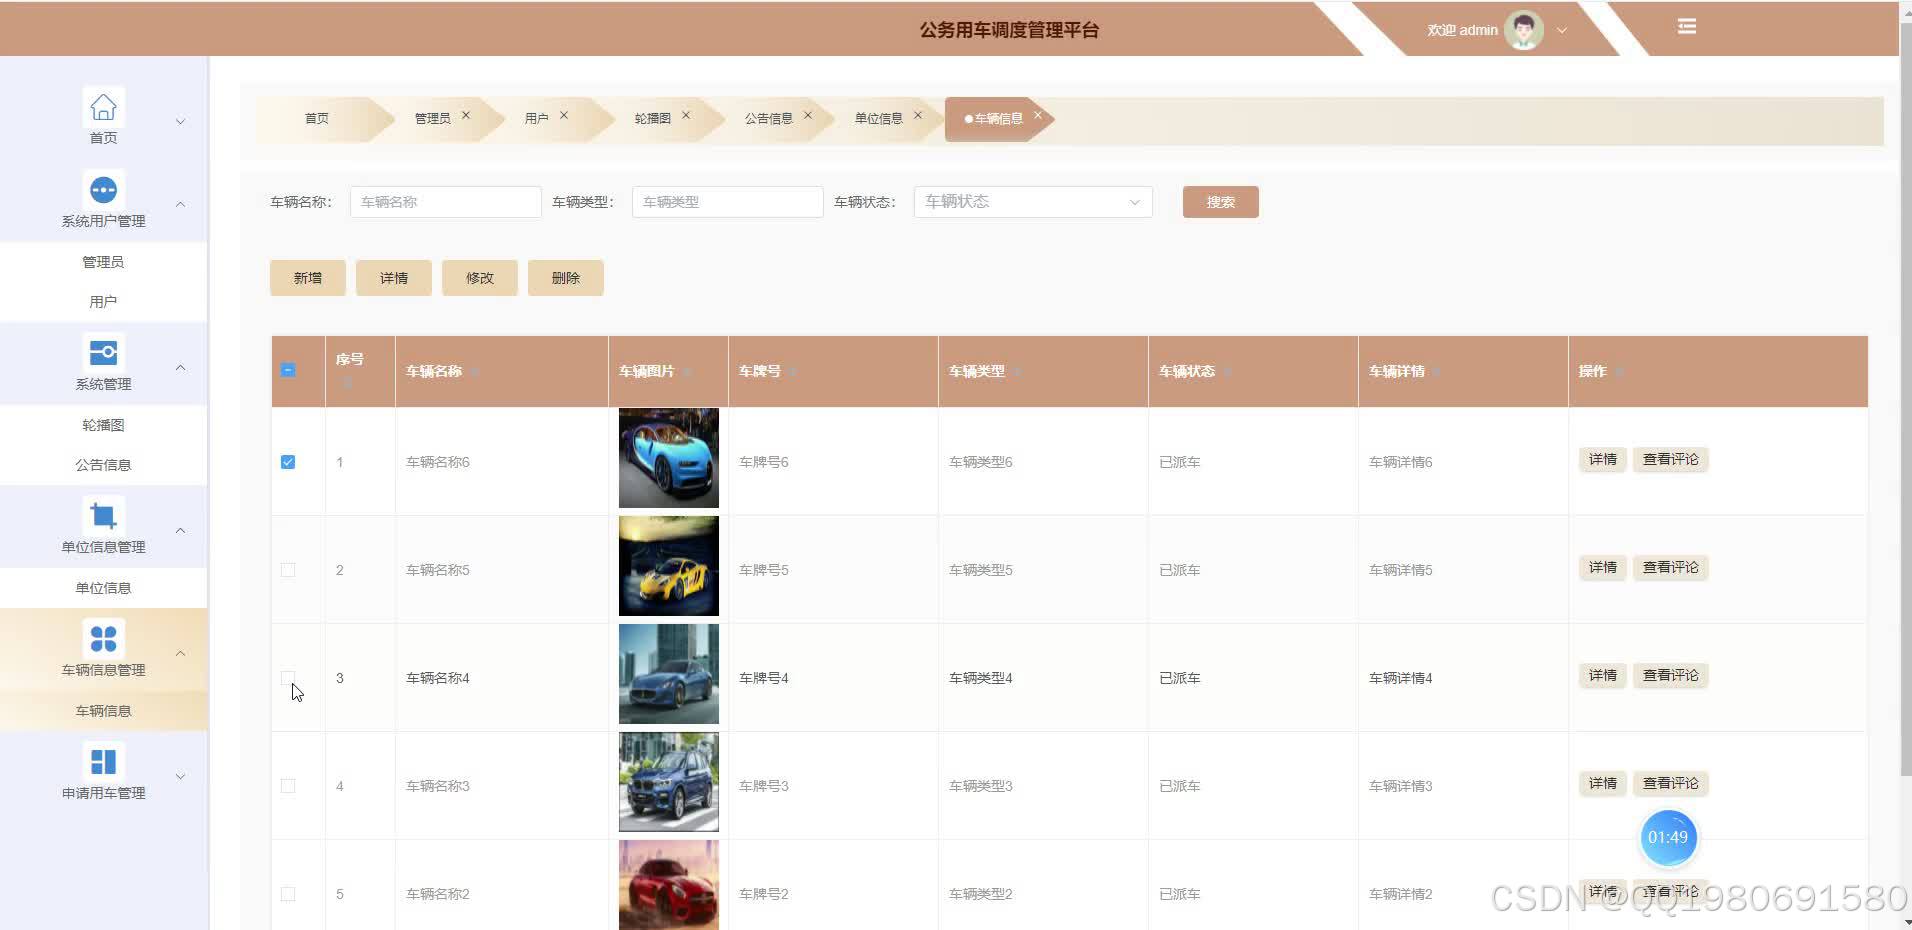1912x930 pixels.
Task: Toggle the select-all checkbox in table header
Action: pyautogui.click(x=288, y=370)
